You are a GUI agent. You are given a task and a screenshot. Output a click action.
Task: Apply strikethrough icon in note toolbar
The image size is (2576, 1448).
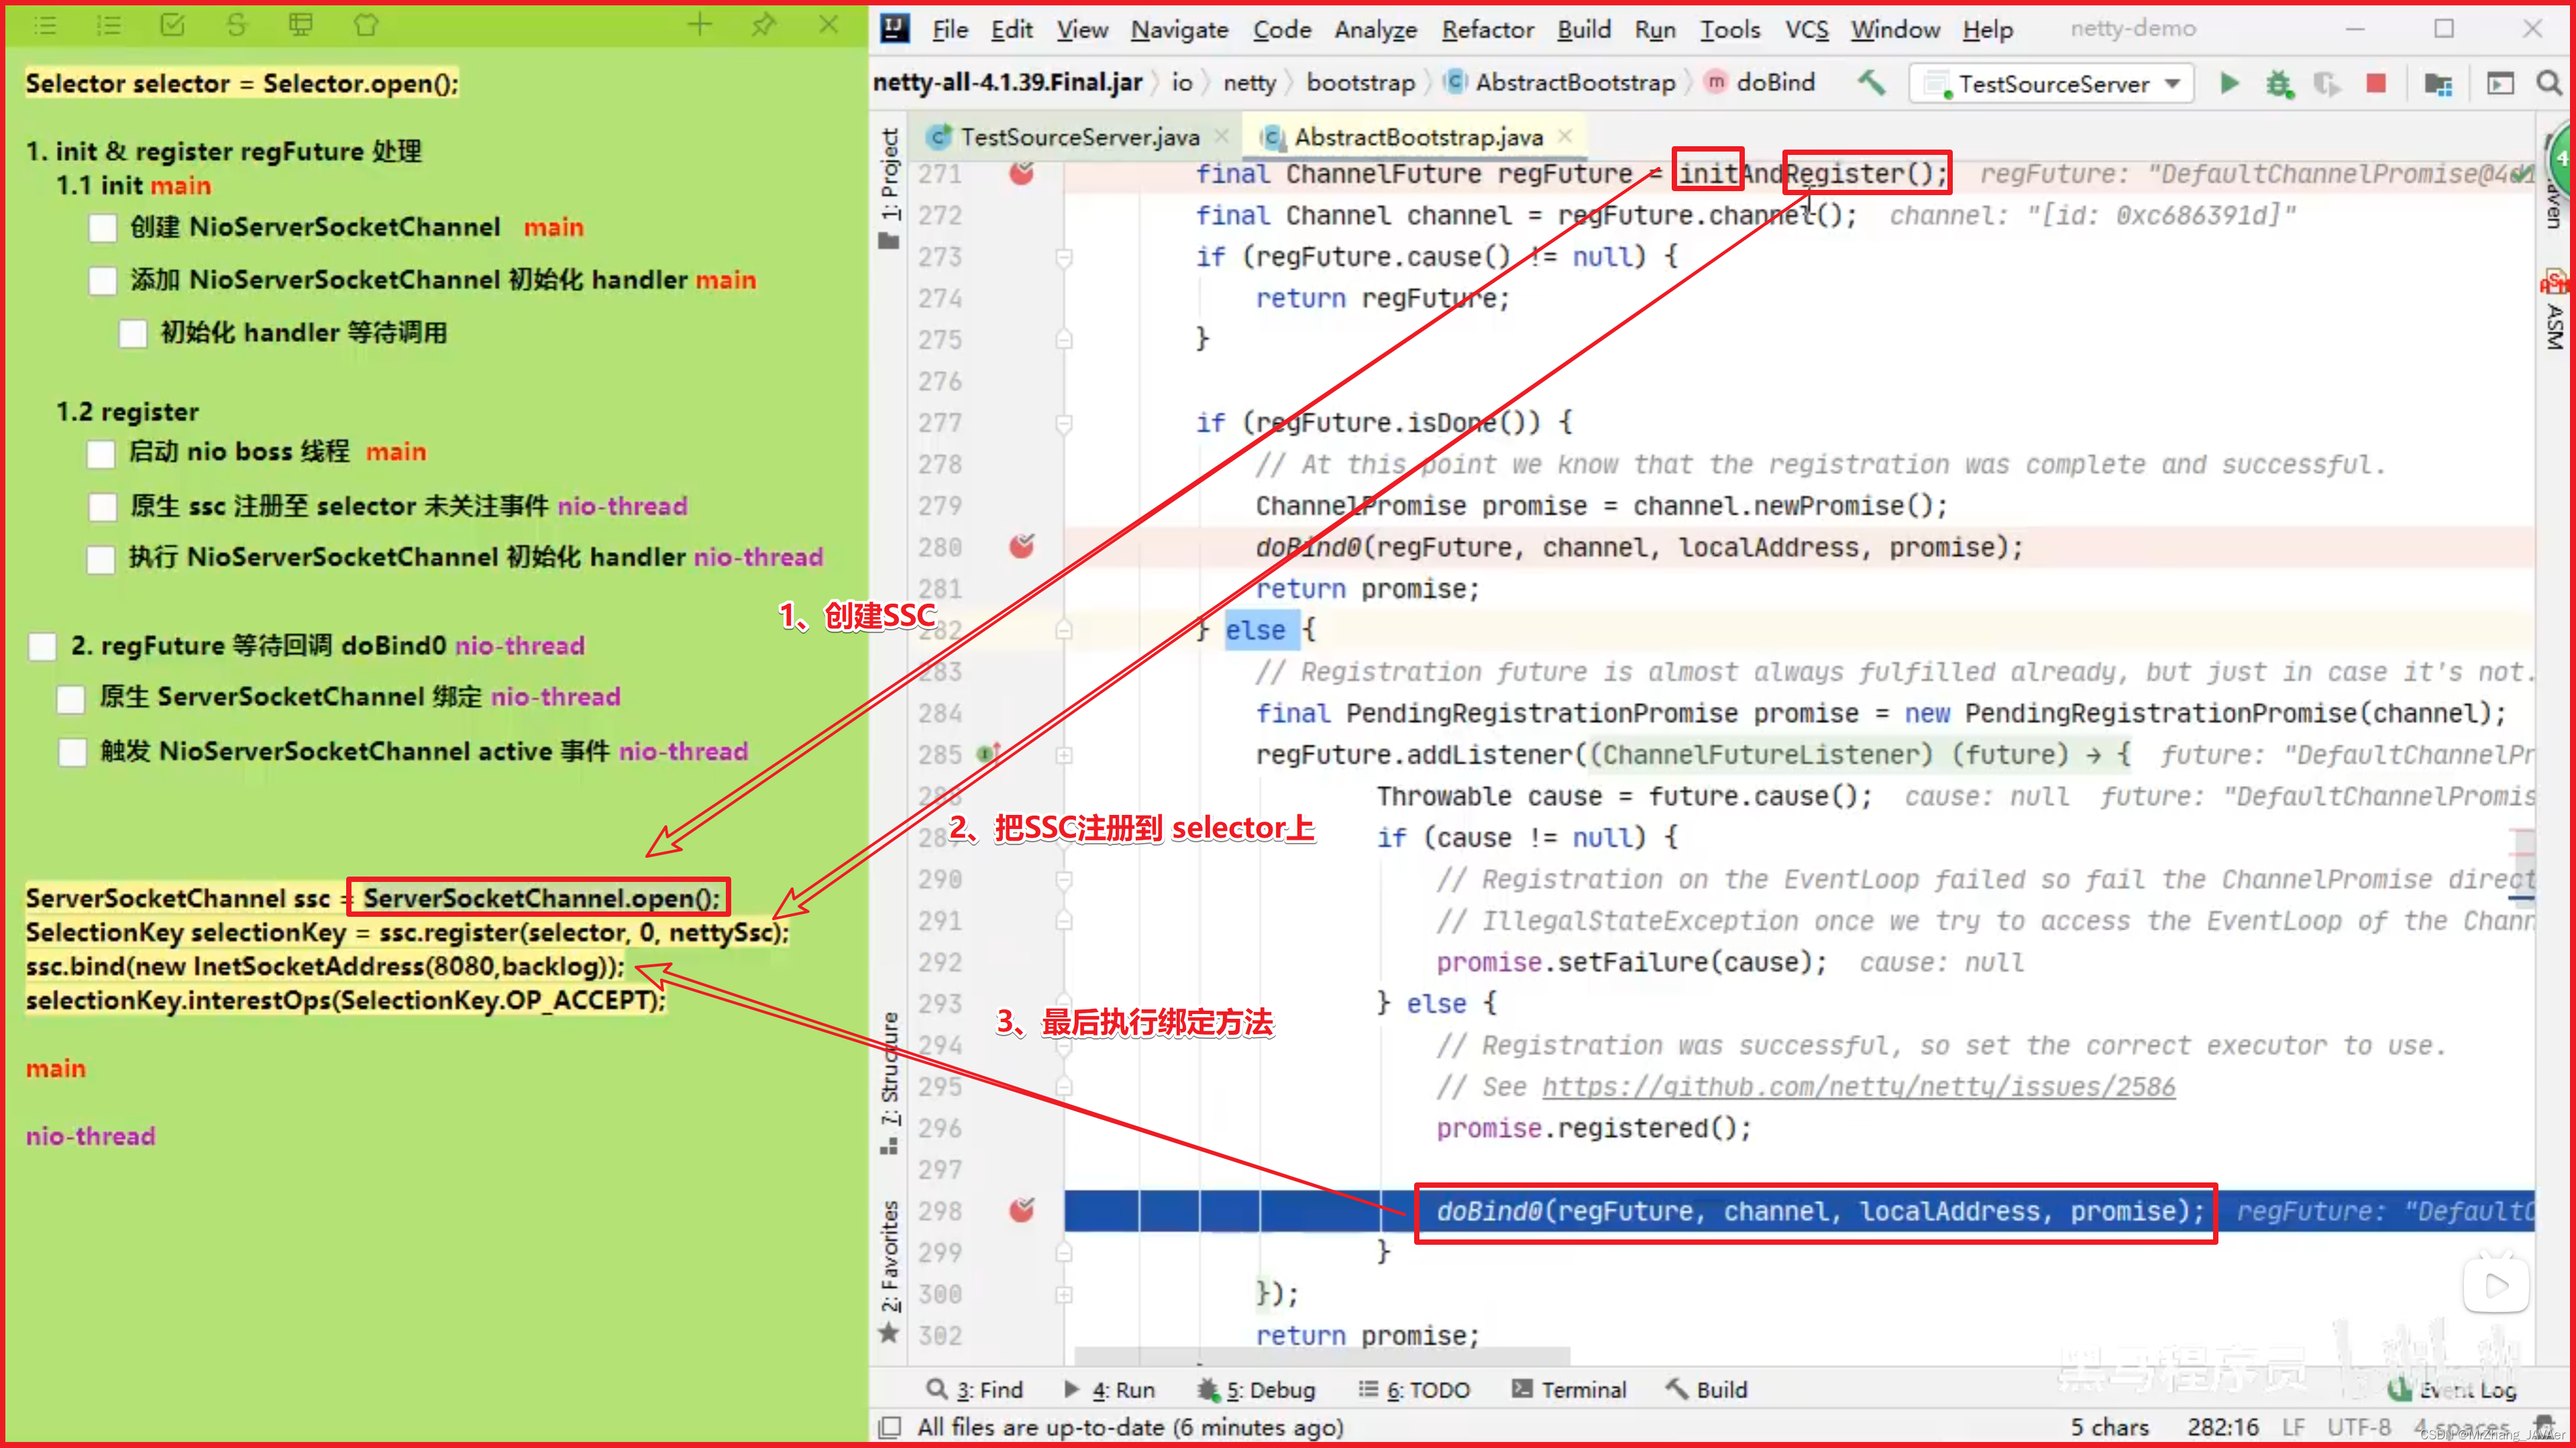coord(236,25)
